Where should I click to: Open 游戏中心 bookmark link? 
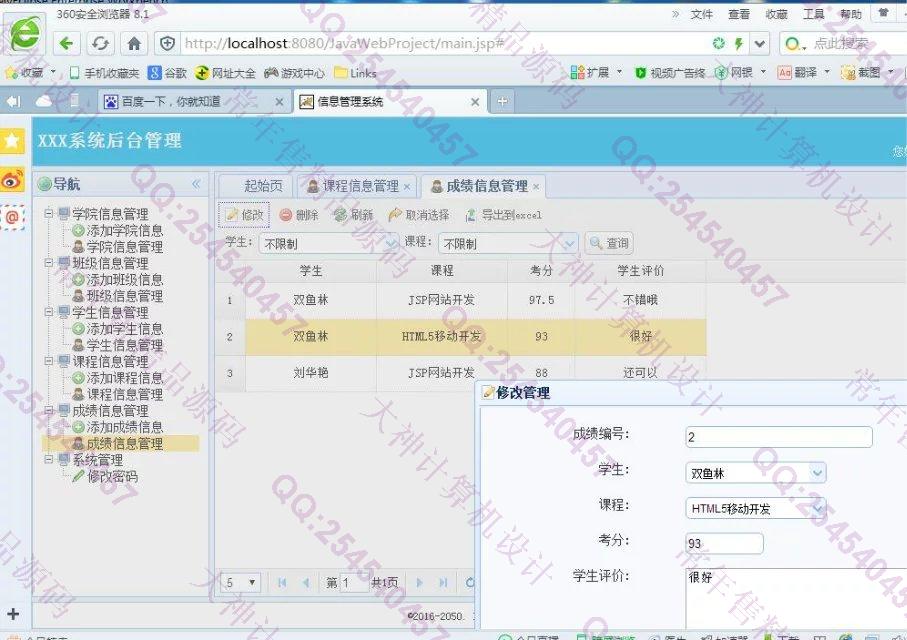(294, 73)
